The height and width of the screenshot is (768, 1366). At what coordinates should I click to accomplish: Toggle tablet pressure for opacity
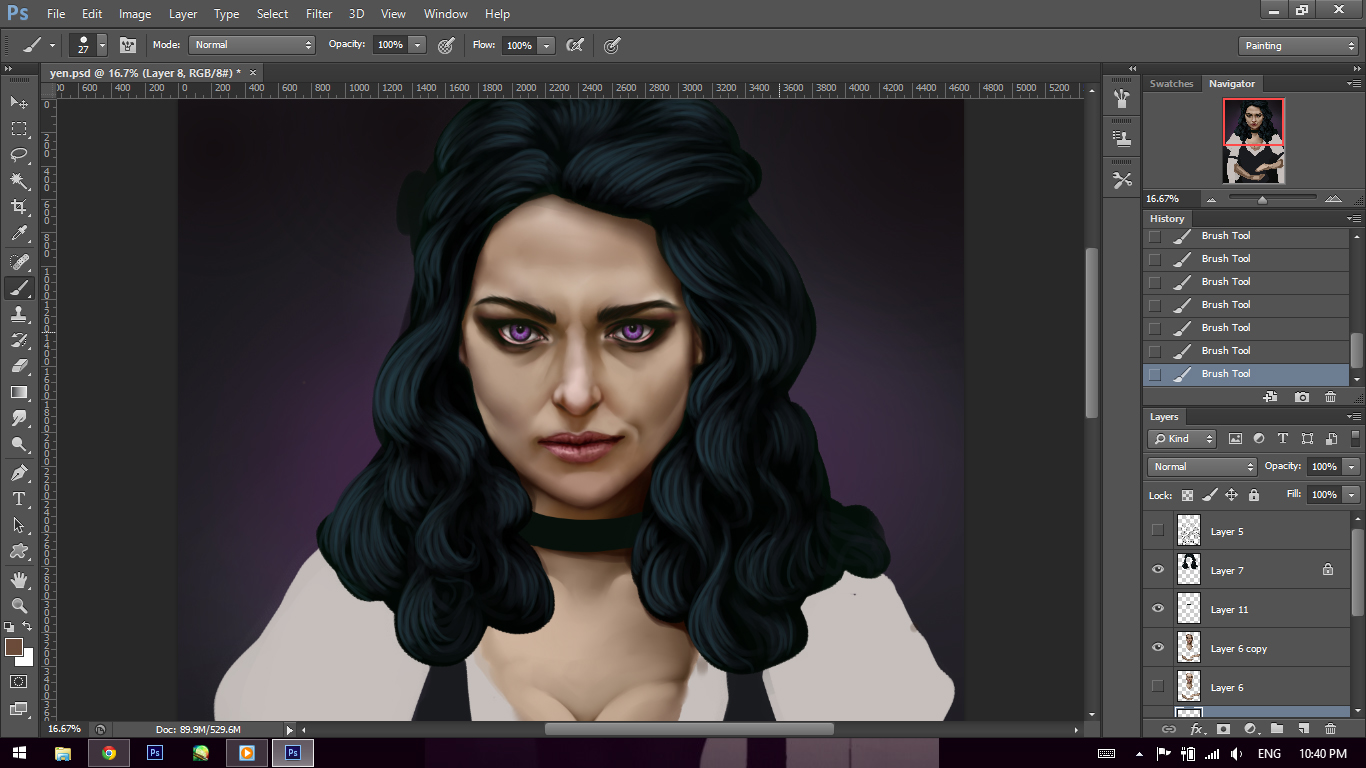(x=447, y=45)
